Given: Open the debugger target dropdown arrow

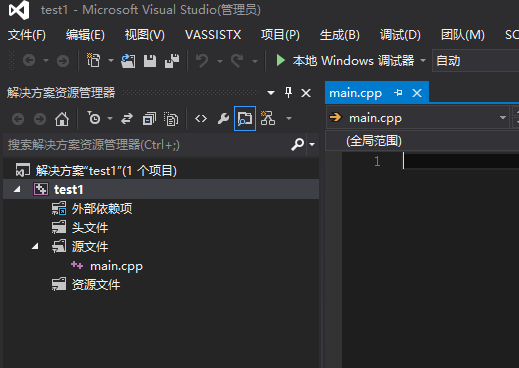Looking at the screenshot, I should coord(423,61).
